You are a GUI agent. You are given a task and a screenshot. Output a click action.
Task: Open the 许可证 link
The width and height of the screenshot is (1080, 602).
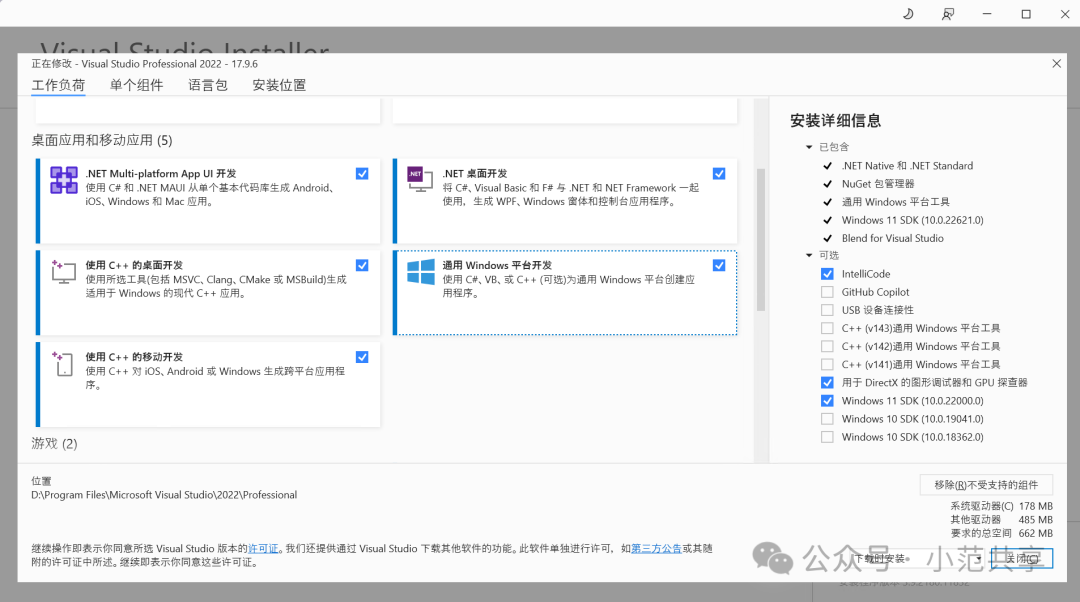[263, 547]
